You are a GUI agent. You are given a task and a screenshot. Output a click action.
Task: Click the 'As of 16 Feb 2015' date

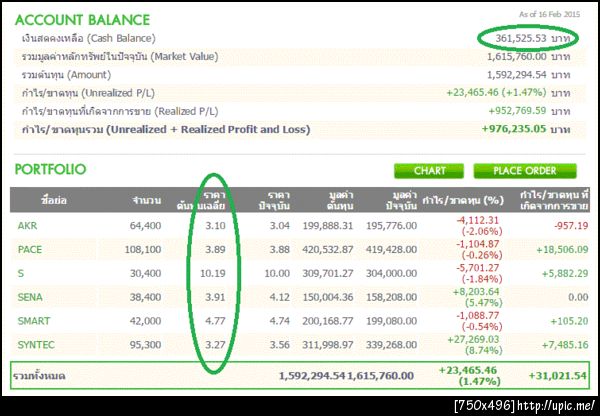pyautogui.click(x=549, y=15)
